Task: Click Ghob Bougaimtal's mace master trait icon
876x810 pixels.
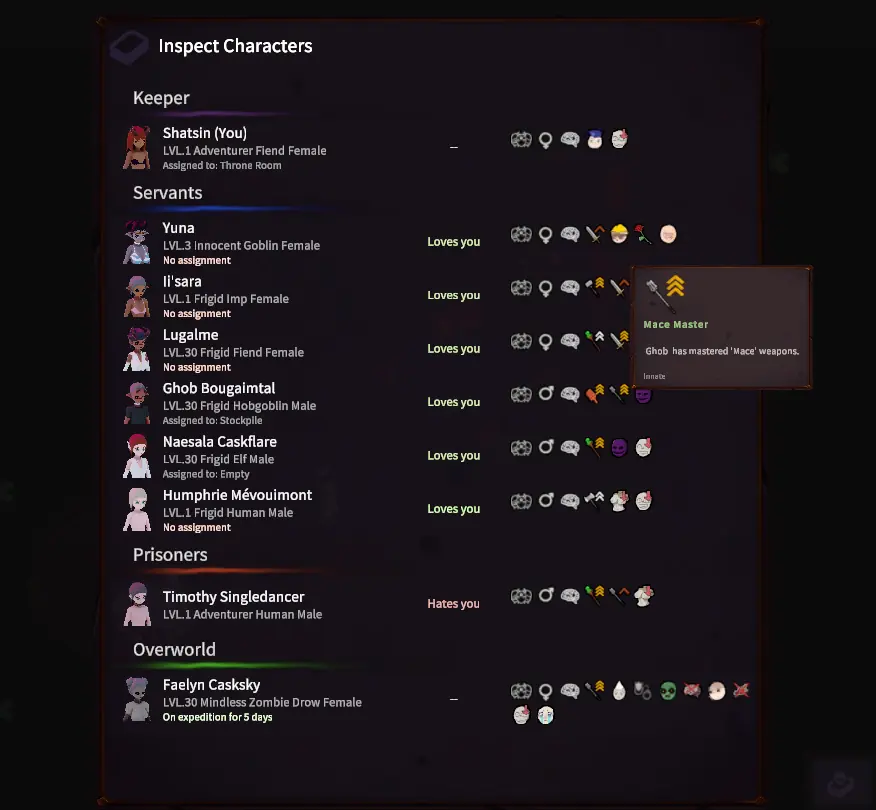Action: [x=619, y=394]
